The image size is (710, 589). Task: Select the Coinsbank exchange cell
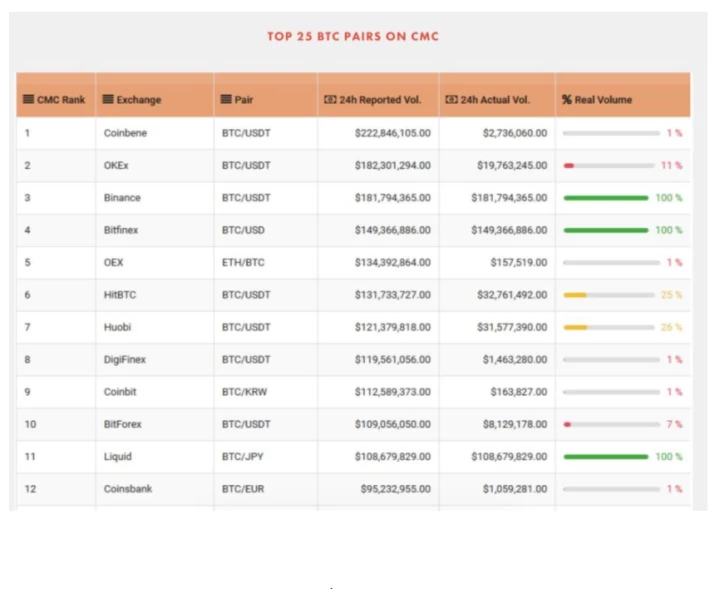tap(155, 489)
